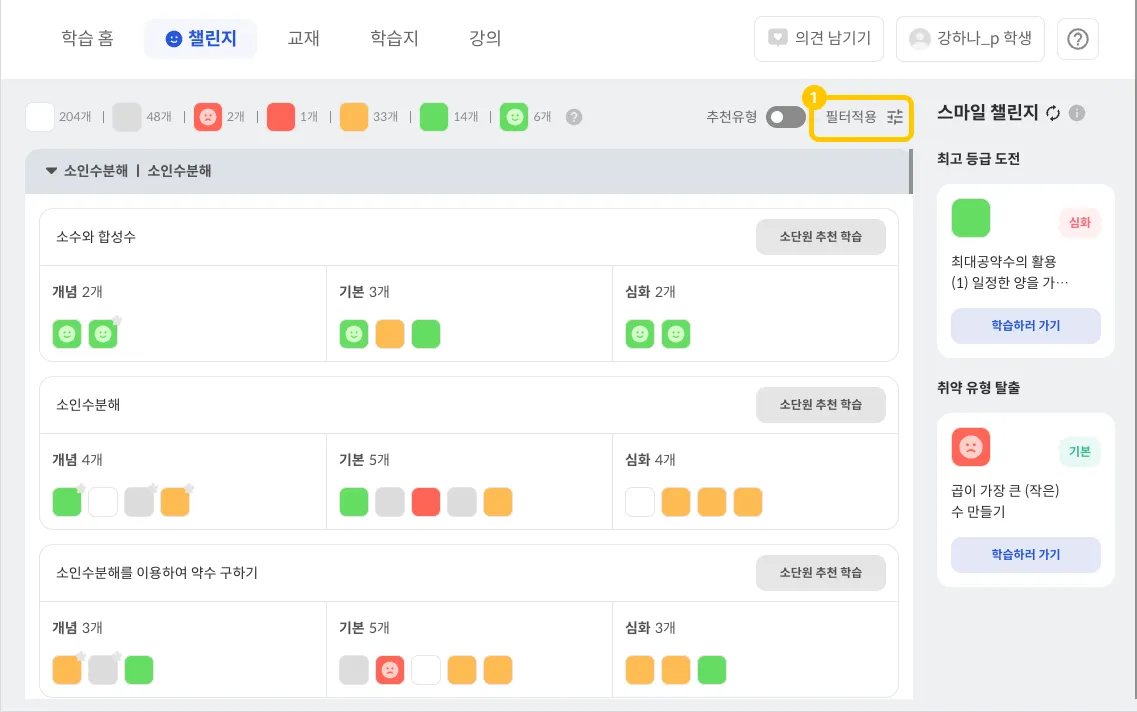This screenshot has height=712, width=1137.
Task: Open orange tile in 소수와 합성수 기본
Action: click(x=390, y=334)
